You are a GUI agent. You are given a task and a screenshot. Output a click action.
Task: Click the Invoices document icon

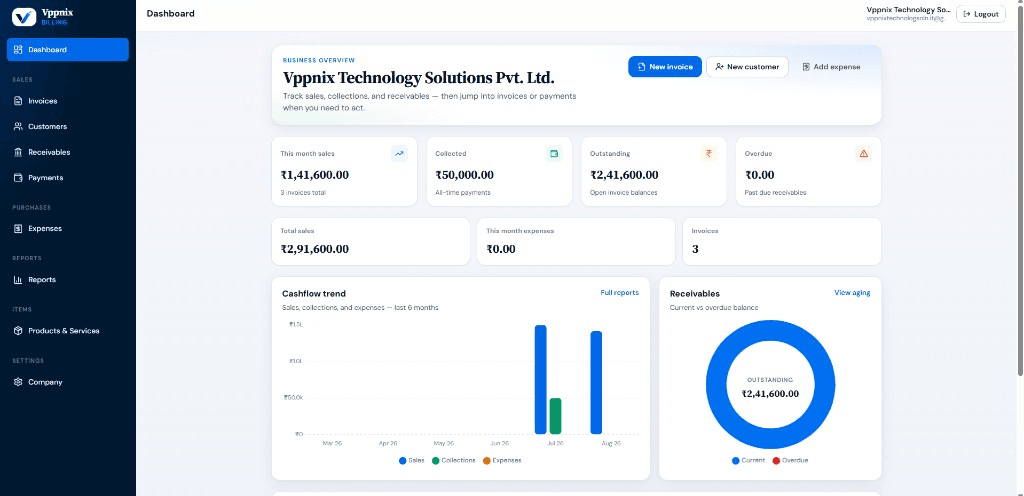point(18,101)
